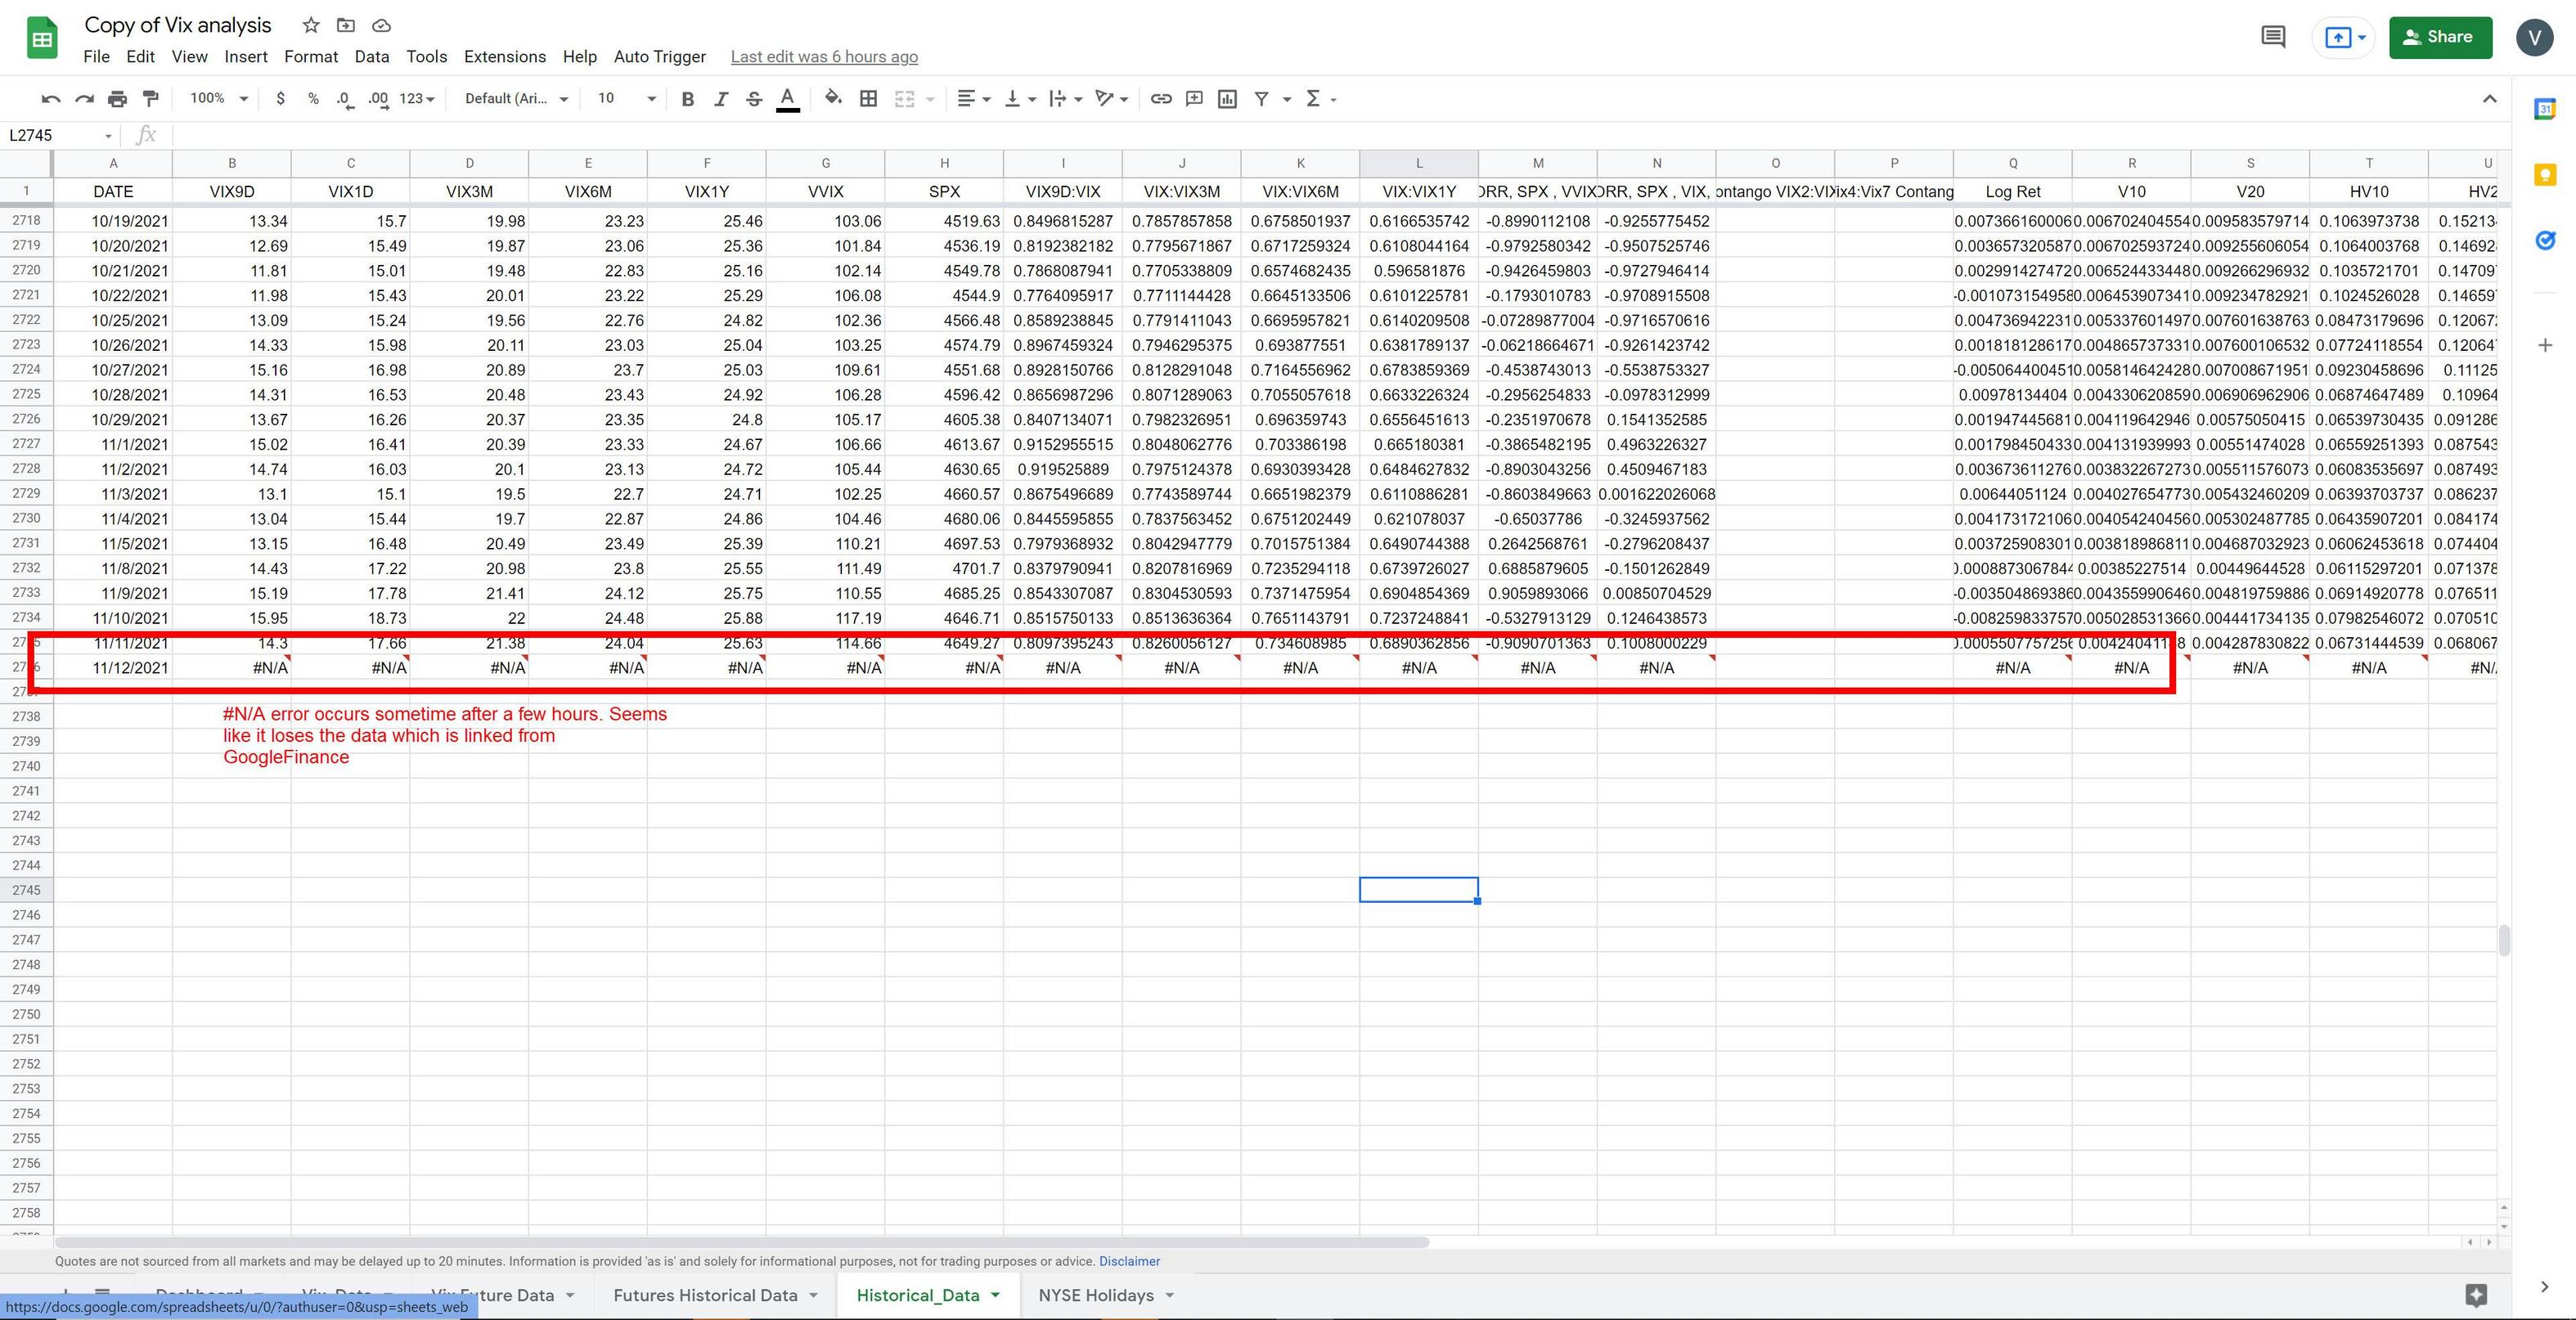
Task: Open the comment history
Action: [2273, 37]
